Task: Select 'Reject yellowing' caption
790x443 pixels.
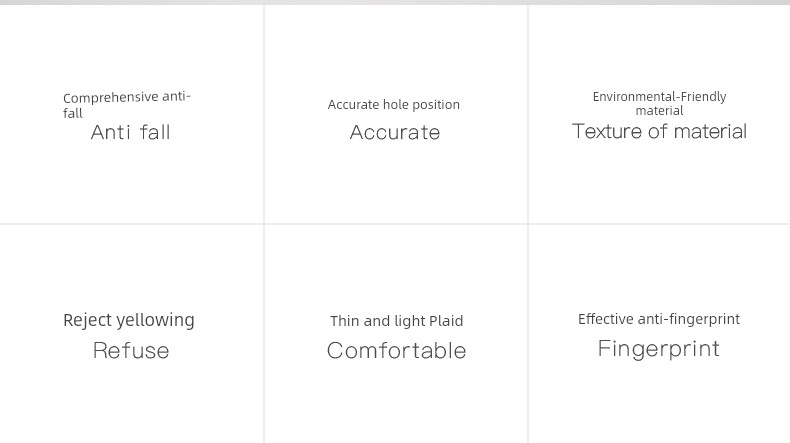Action: (129, 321)
